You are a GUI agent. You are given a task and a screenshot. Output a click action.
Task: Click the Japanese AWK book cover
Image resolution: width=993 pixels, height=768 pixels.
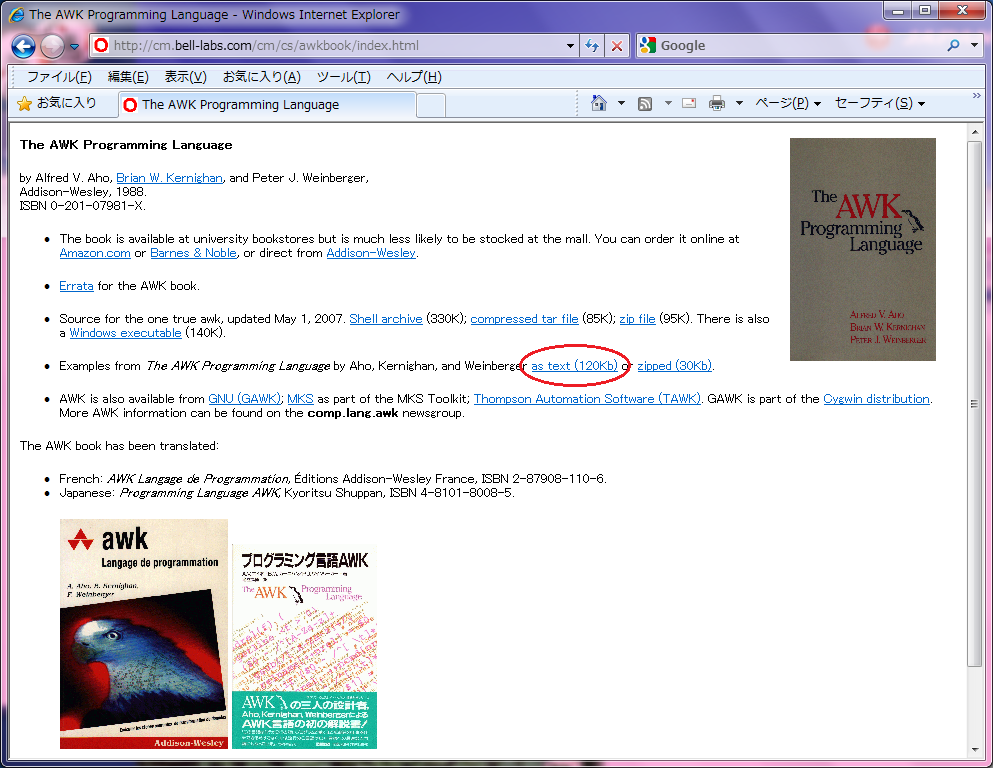[305, 646]
